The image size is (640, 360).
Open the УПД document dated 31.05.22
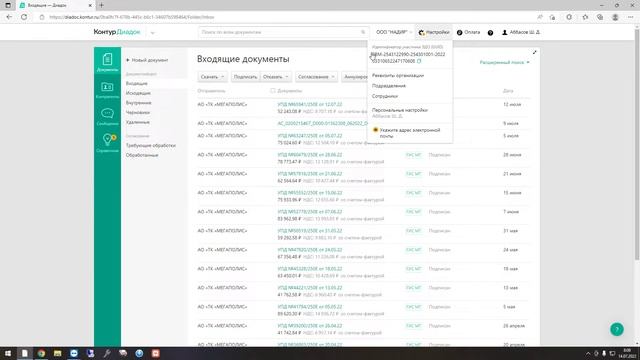[x=310, y=231]
